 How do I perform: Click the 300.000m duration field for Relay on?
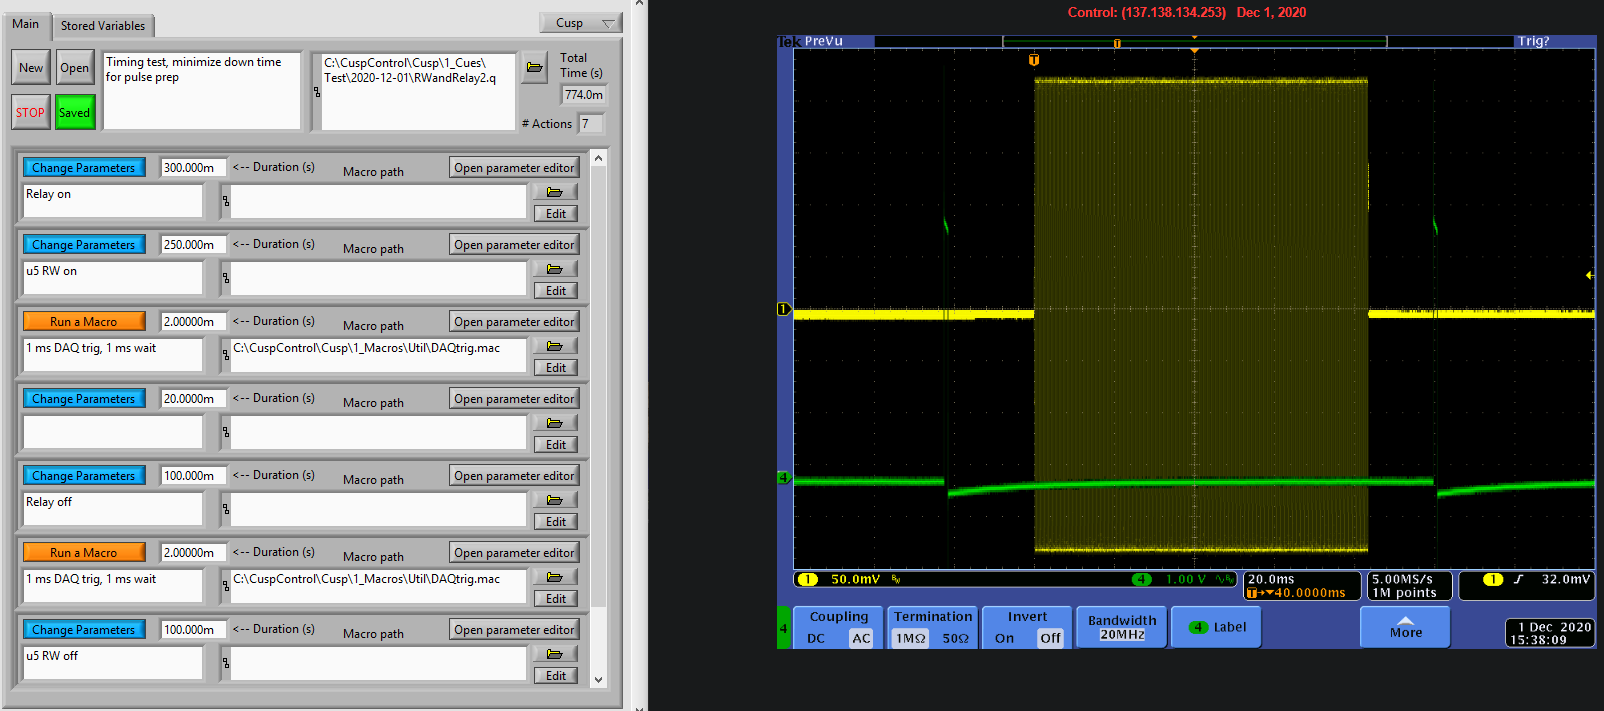(192, 168)
